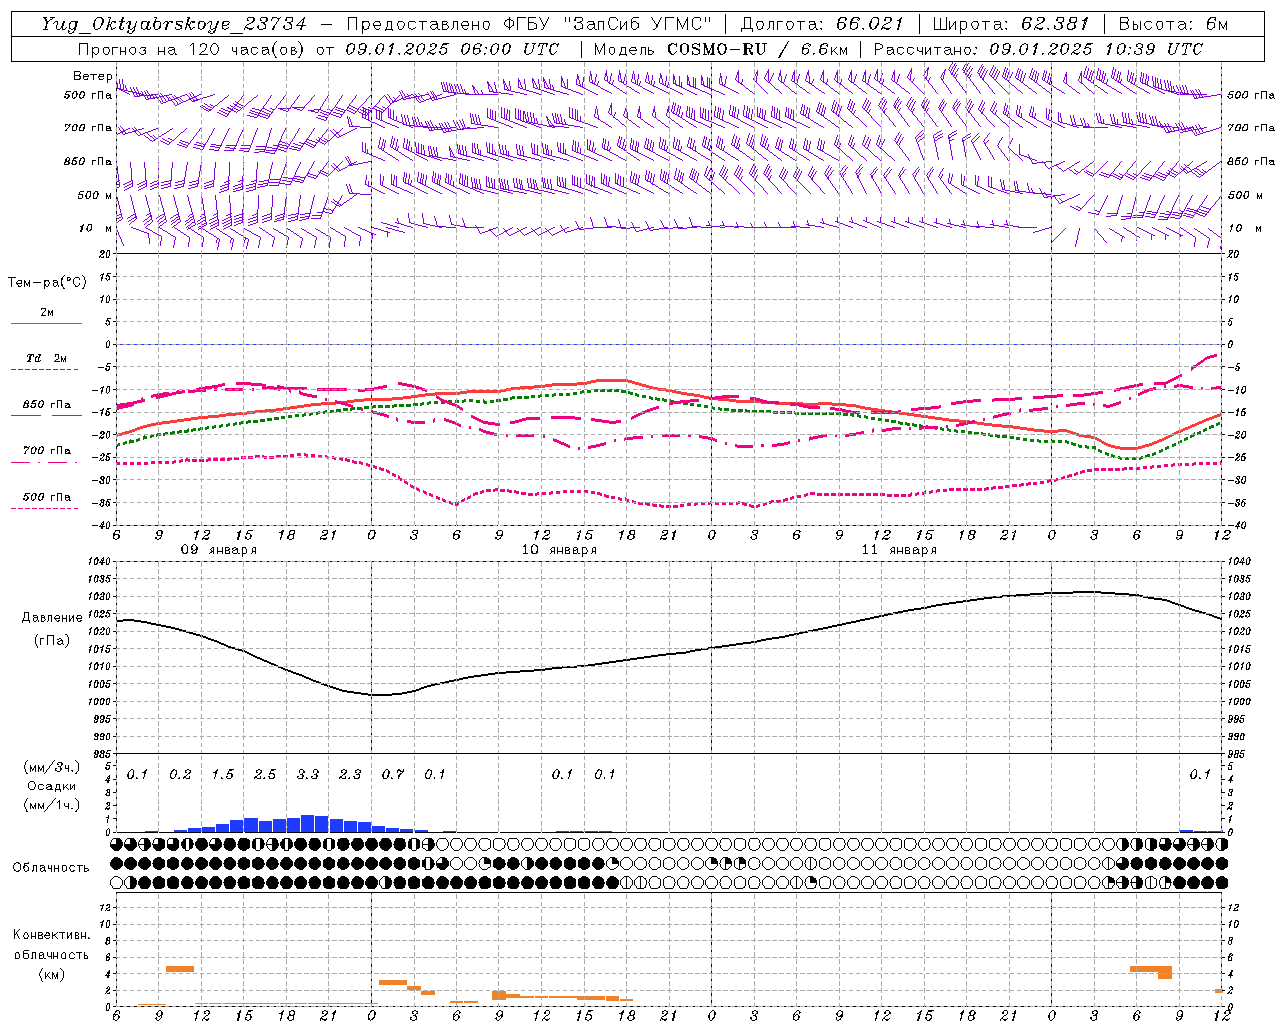Click the Осадки precipitation label
This screenshot has height=1024, width=1280.
point(52,786)
